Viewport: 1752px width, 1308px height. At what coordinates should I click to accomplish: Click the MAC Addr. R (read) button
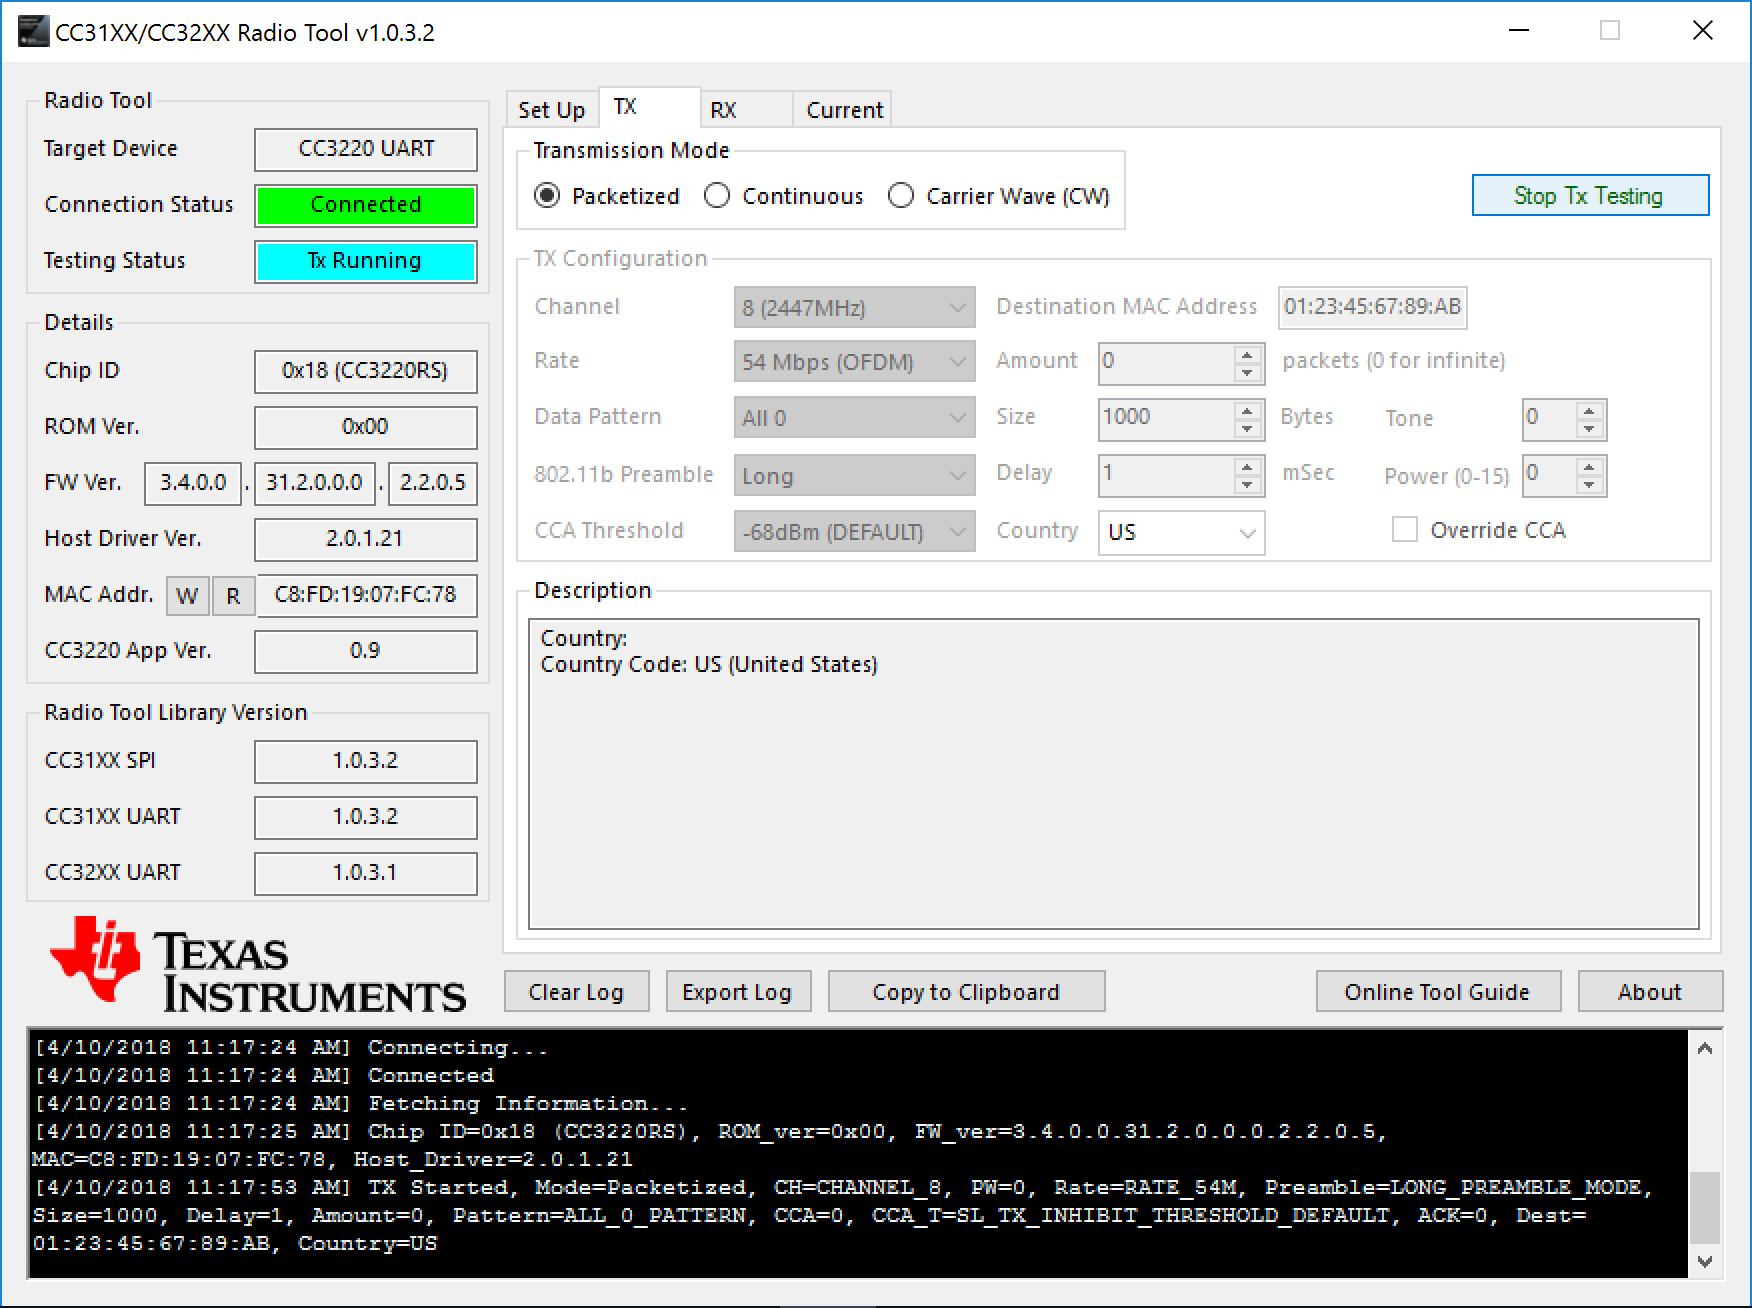click(x=233, y=596)
